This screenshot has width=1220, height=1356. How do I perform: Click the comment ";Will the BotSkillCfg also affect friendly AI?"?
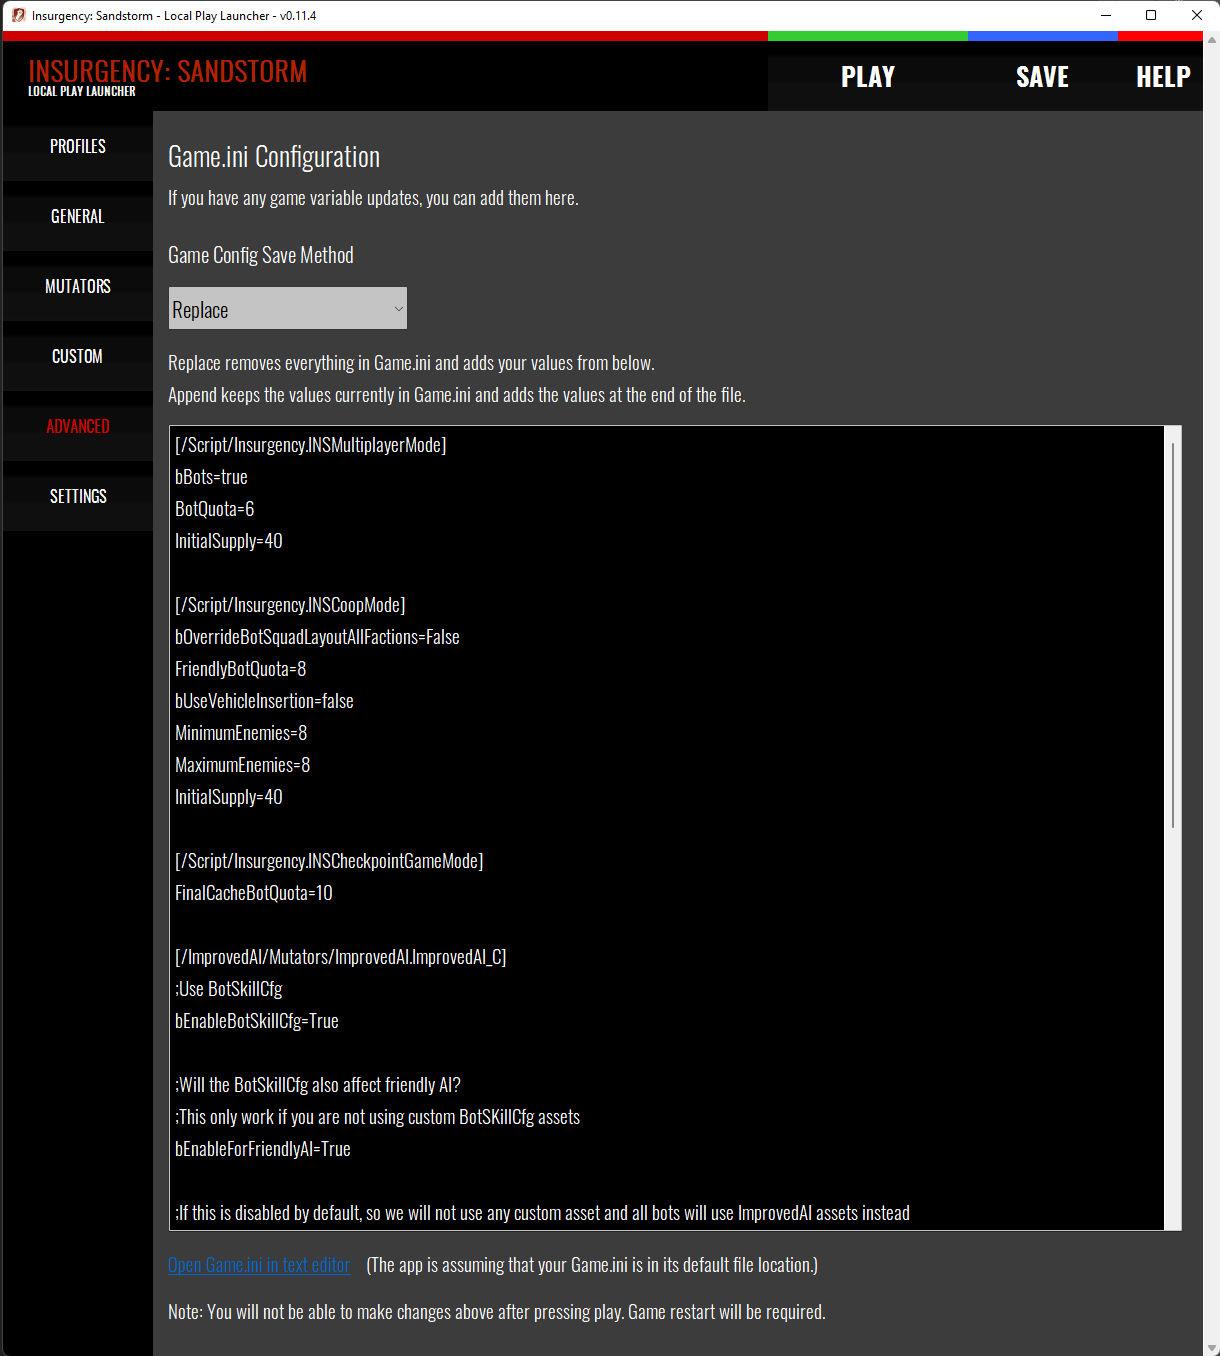pos(318,1085)
